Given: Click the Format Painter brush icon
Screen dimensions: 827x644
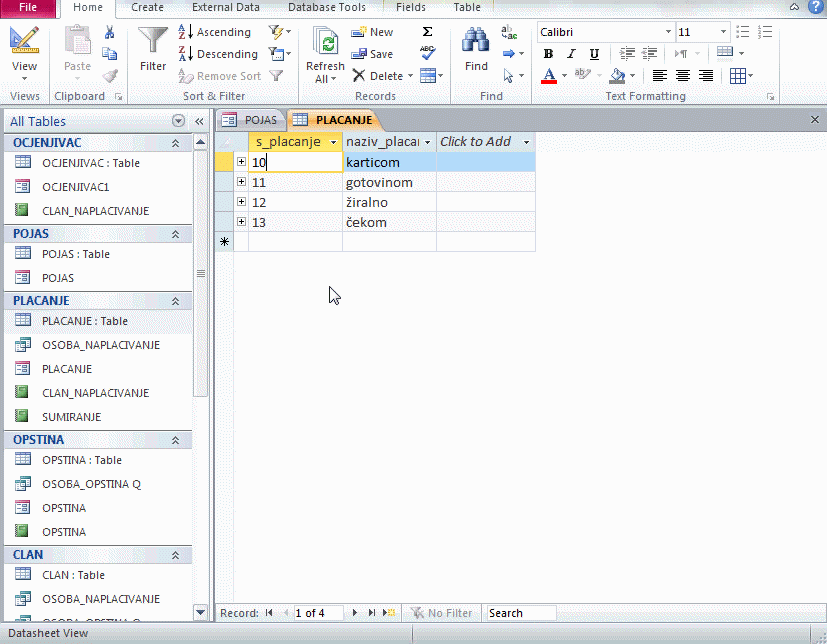Looking at the screenshot, I should (x=110, y=76).
